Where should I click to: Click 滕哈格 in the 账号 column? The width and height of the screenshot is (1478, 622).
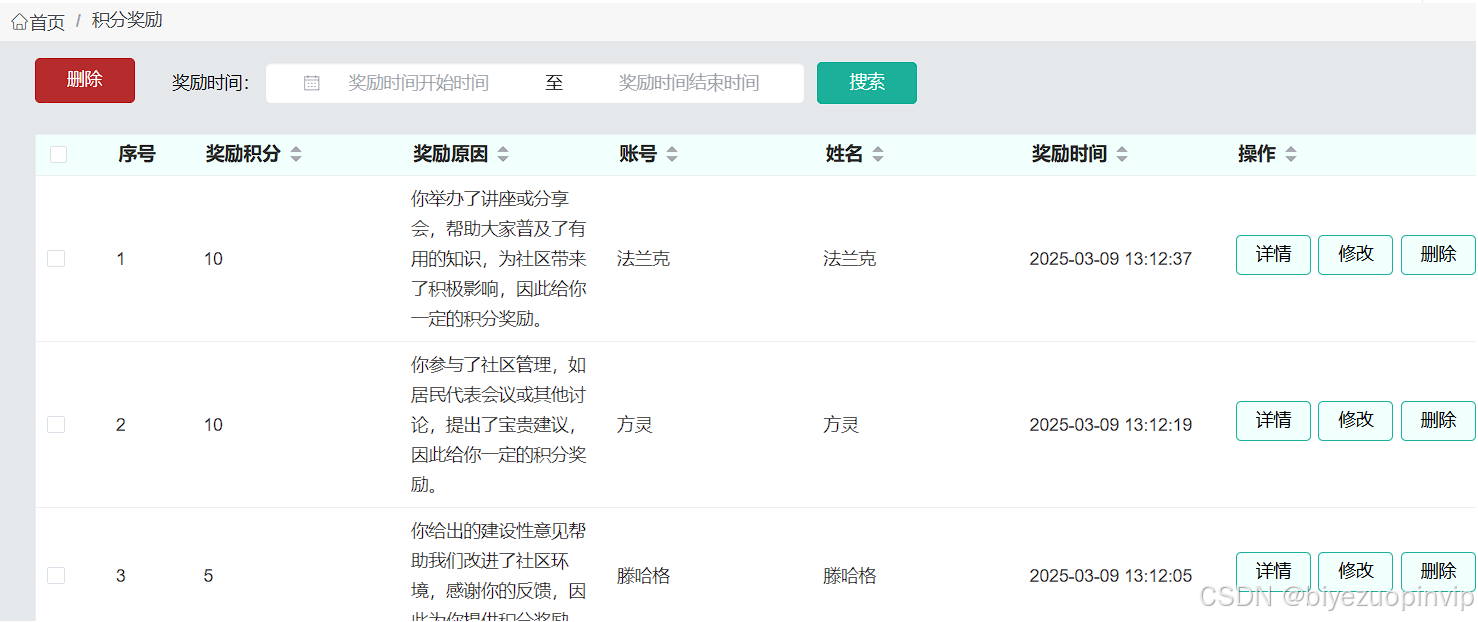tap(643, 576)
